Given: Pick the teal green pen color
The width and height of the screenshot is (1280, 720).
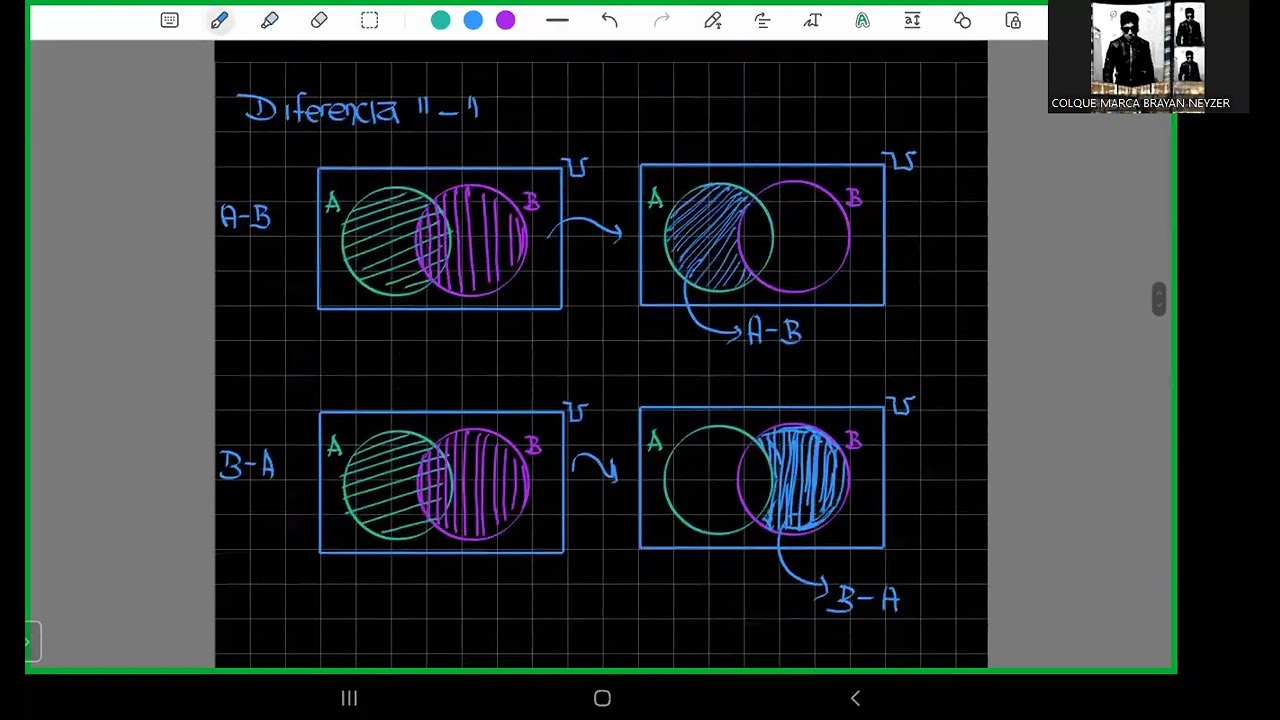Looking at the screenshot, I should coord(440,20).
